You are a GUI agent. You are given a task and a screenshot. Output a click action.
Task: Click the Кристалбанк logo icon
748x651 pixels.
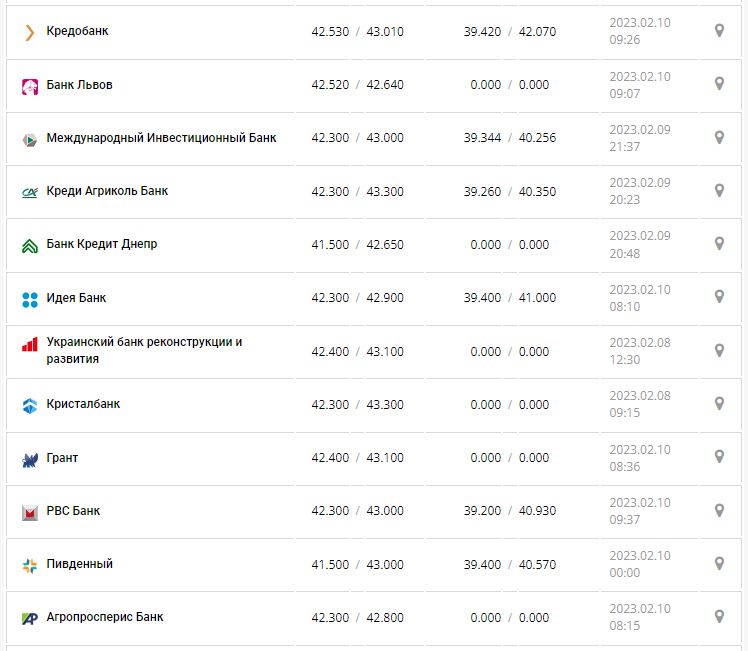pyautogui.click(x=29, y=405)
